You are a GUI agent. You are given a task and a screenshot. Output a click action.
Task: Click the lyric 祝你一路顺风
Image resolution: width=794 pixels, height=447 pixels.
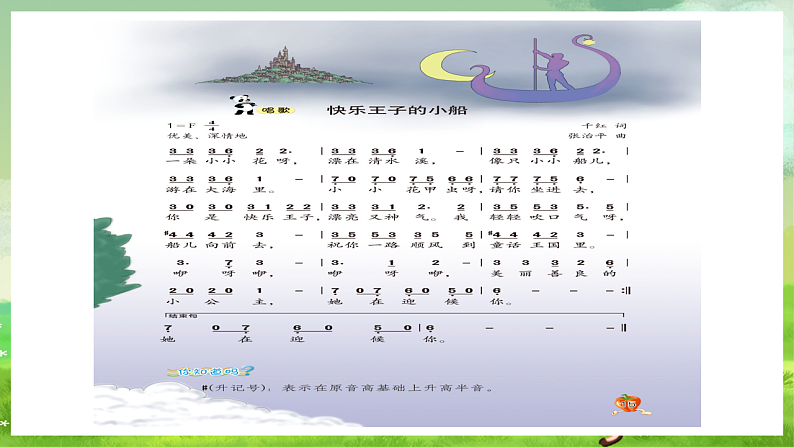point(385,245)
